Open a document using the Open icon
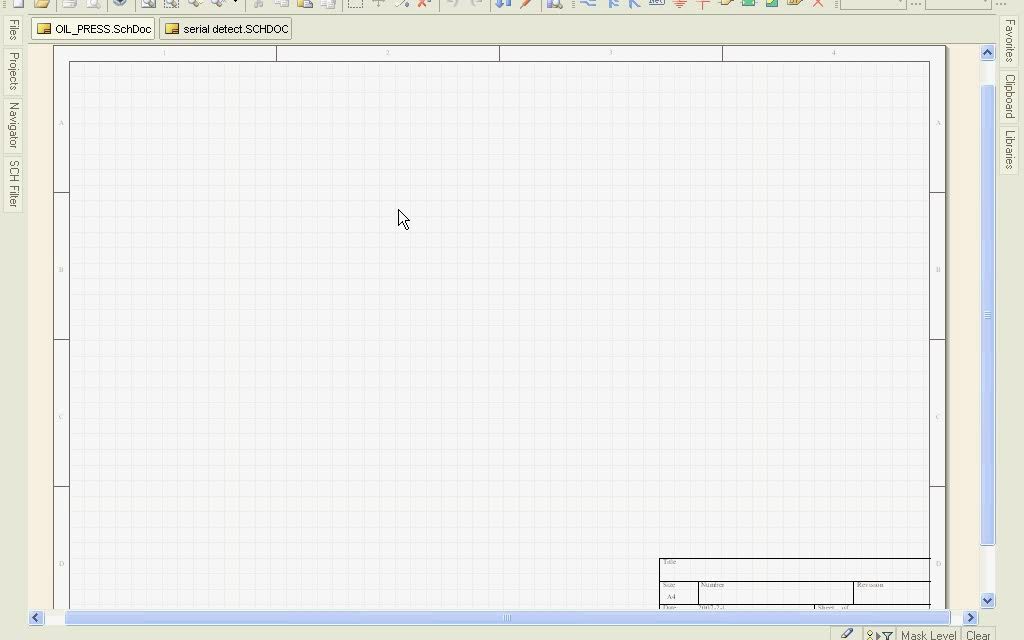This screenshot has width=1024, height=640. (41, 5)
